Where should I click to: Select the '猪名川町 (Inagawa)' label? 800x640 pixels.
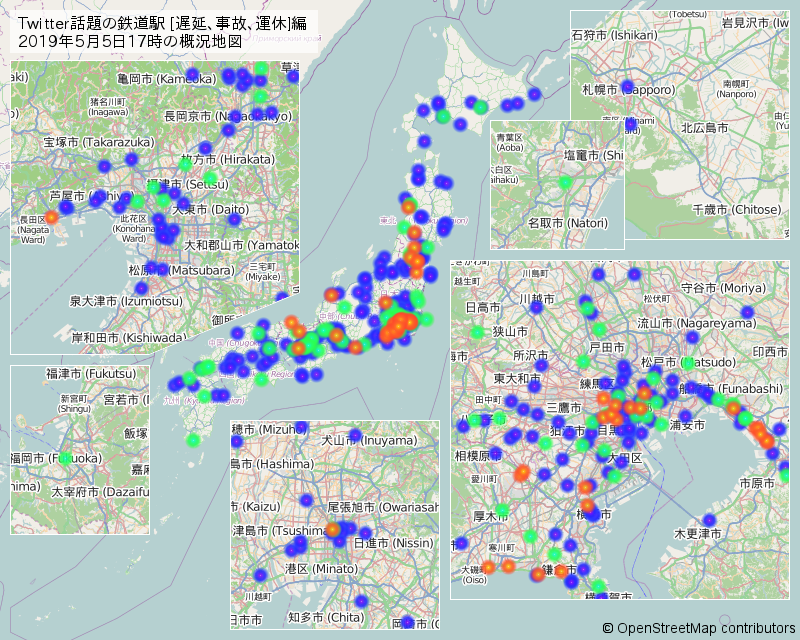click(109, 107)
